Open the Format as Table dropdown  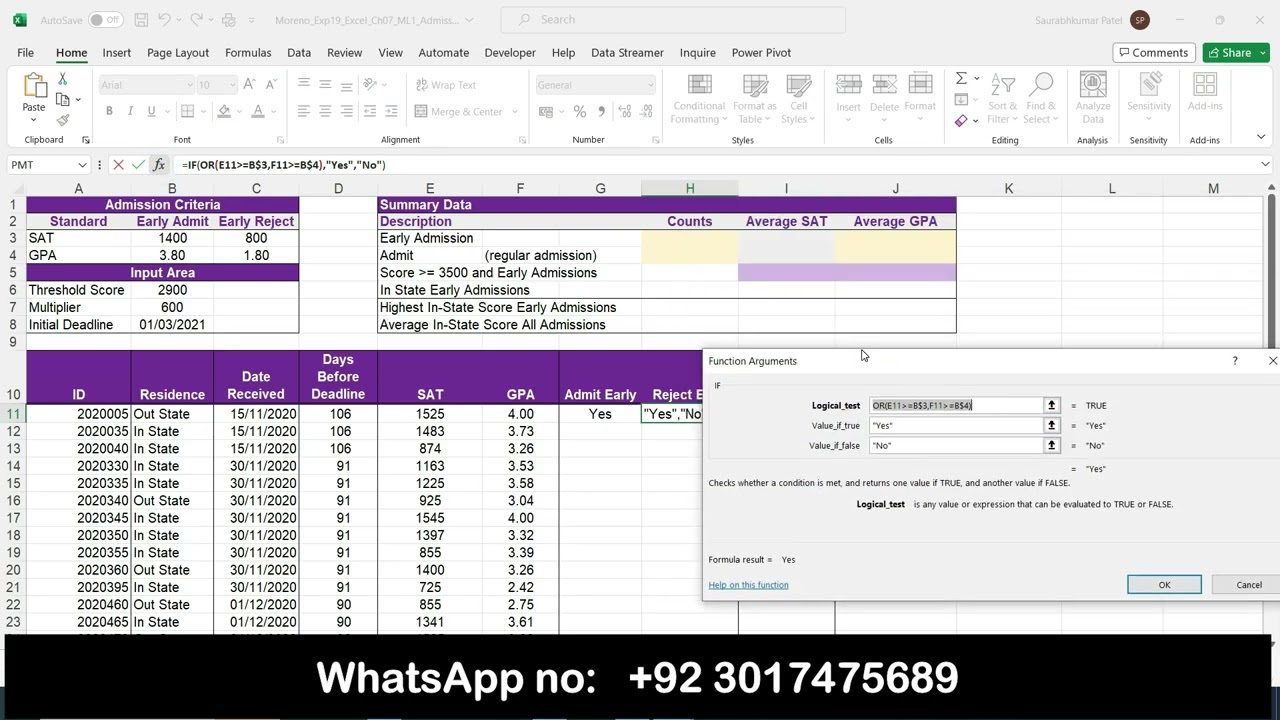point(754,98)
